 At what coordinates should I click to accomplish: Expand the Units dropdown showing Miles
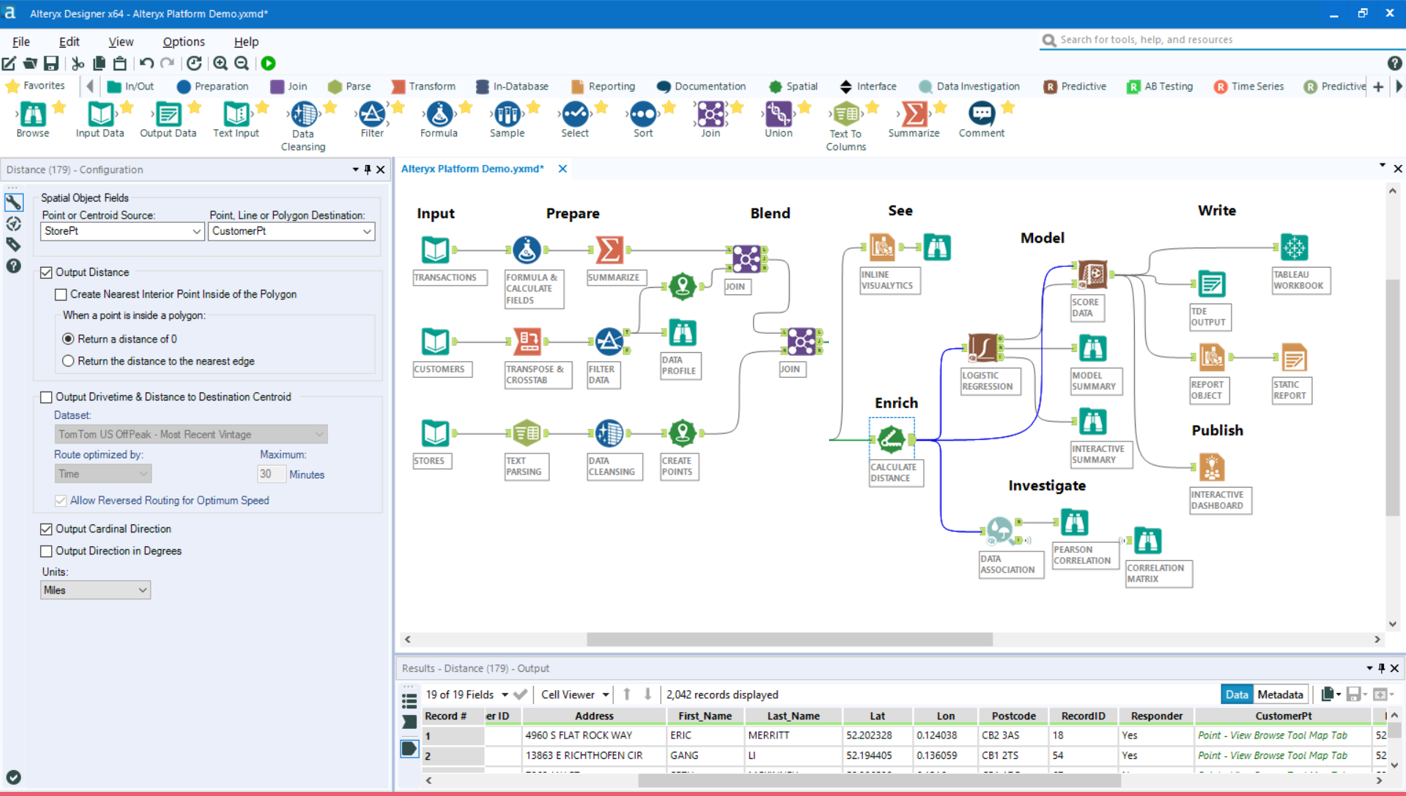(95, 590)
